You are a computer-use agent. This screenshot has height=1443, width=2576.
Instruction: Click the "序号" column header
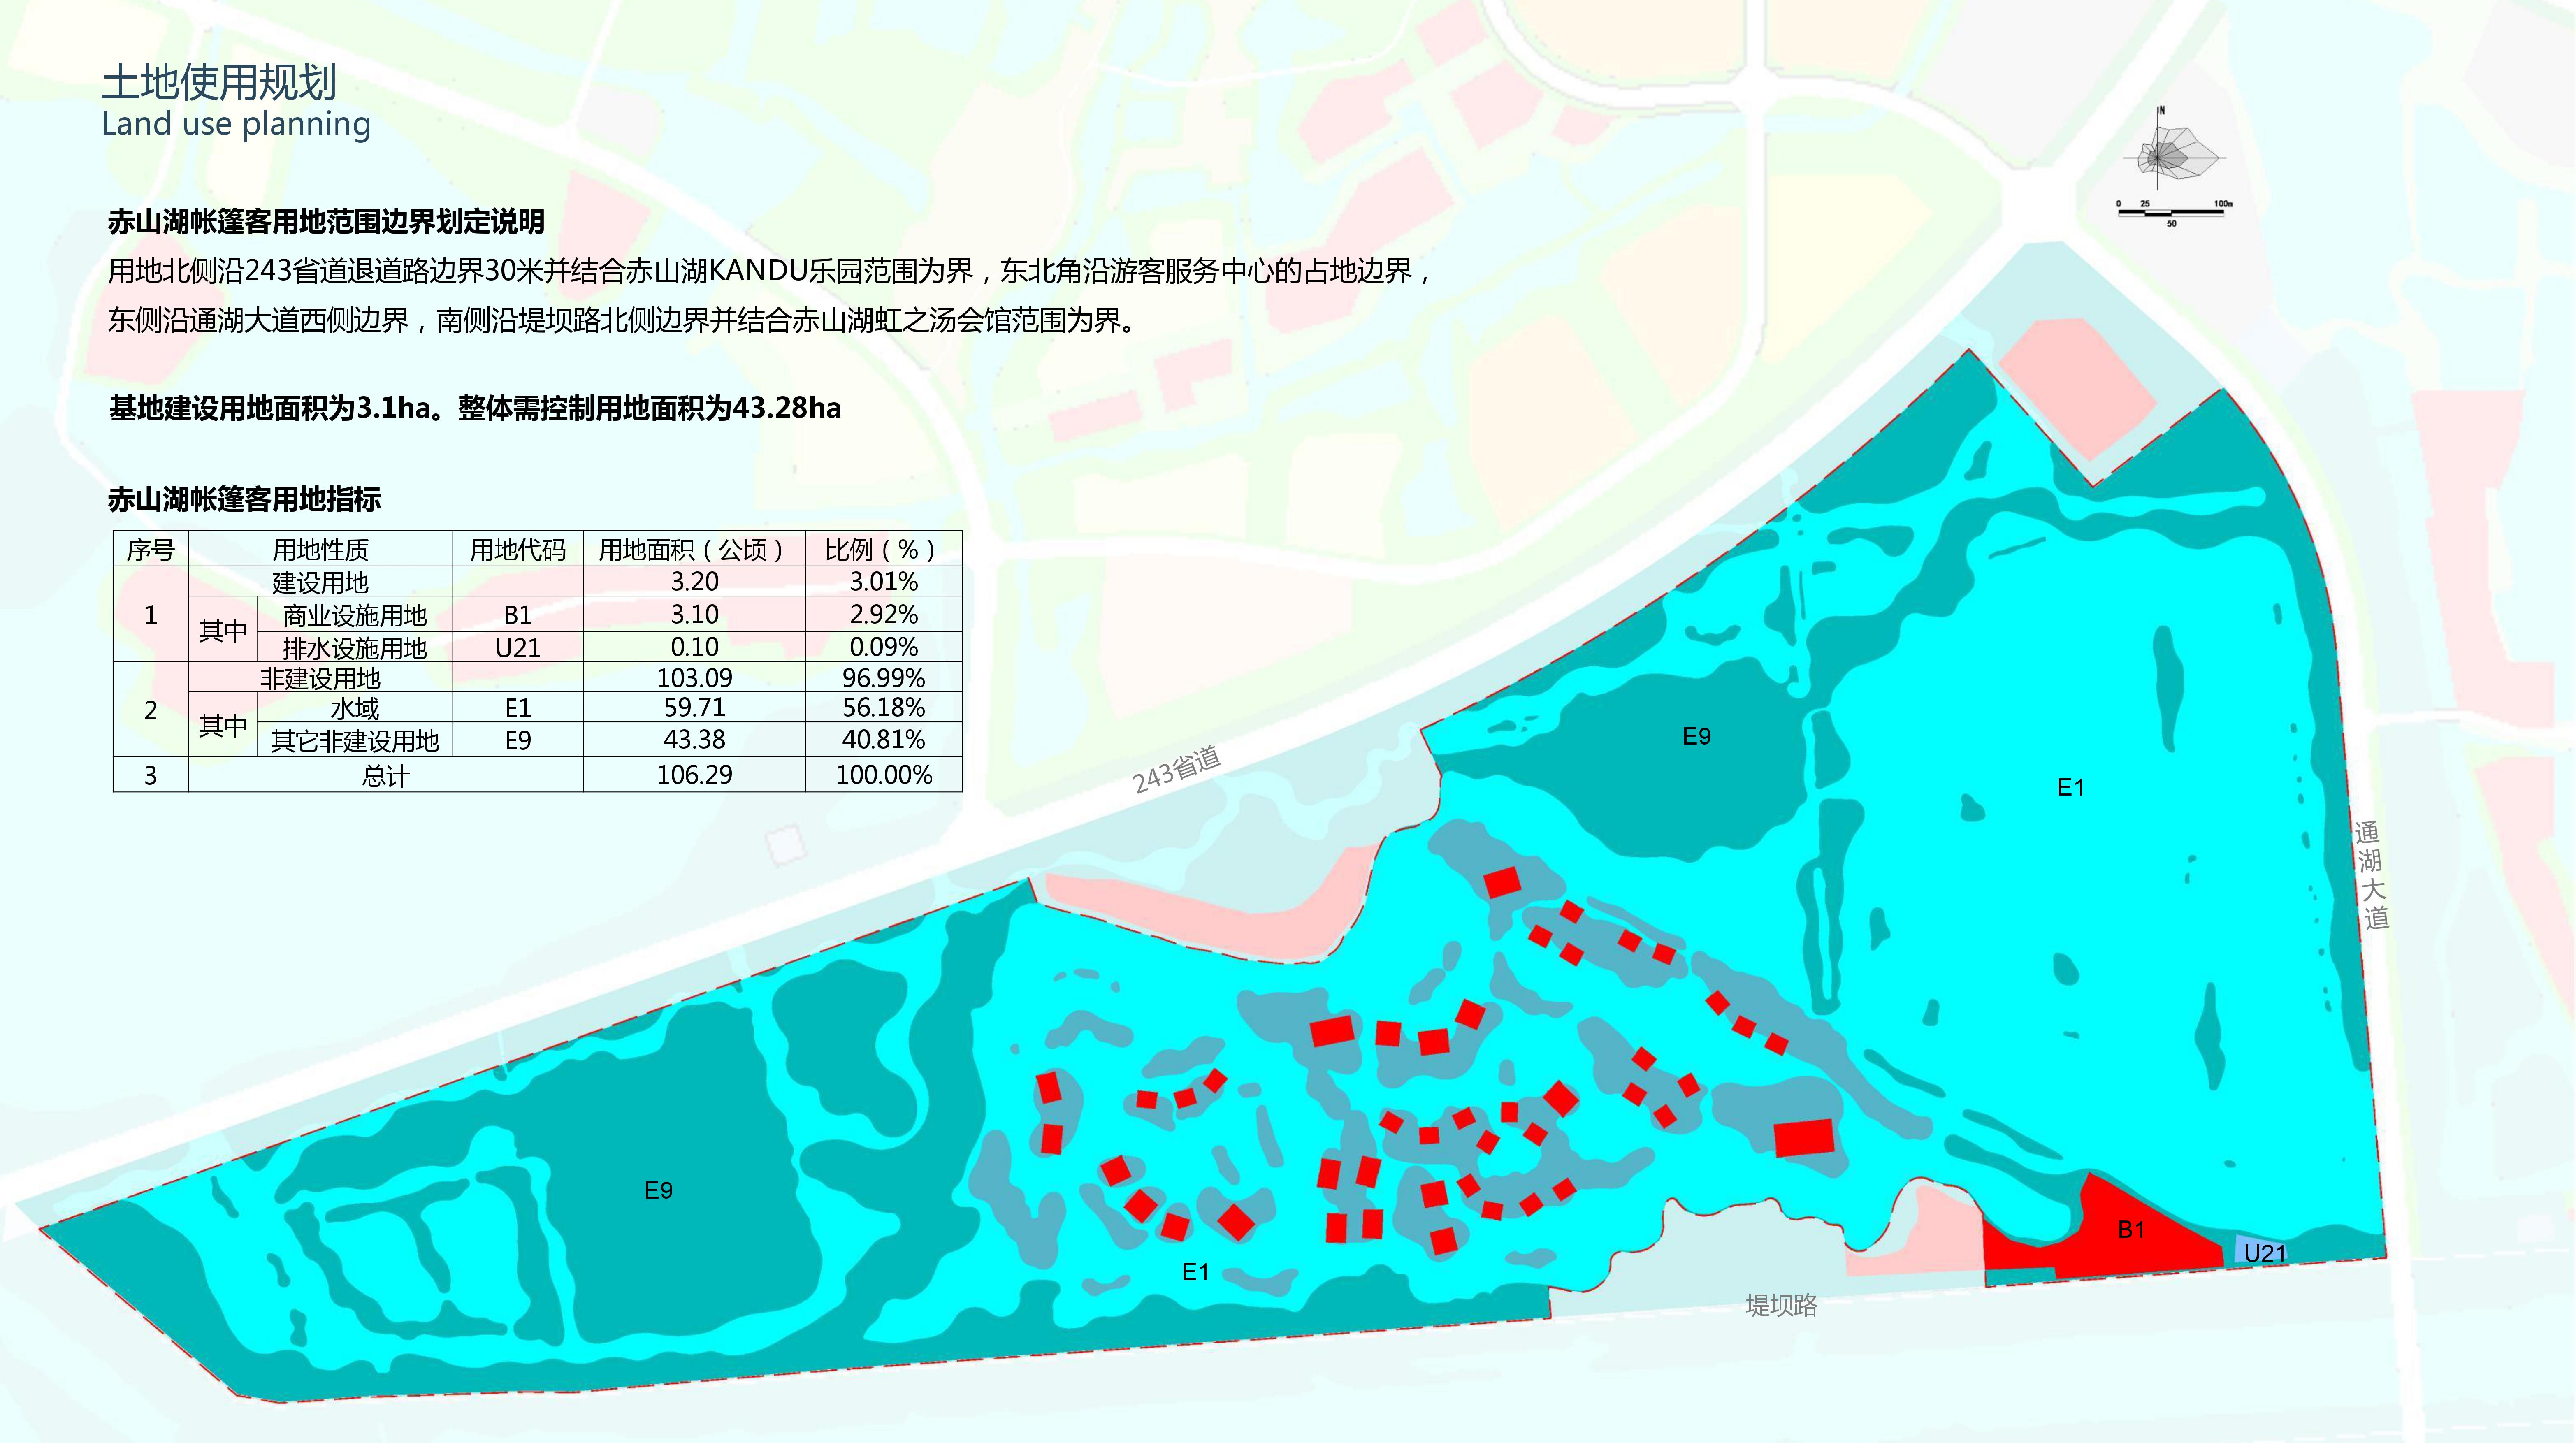(151, 549)
